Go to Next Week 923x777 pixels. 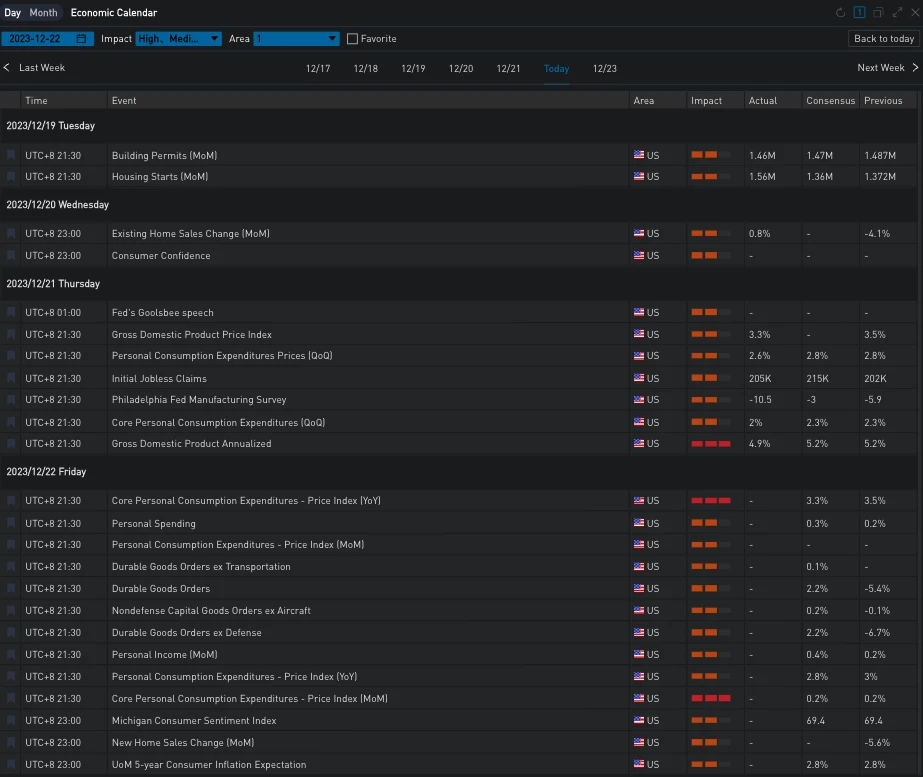(880, 68)
